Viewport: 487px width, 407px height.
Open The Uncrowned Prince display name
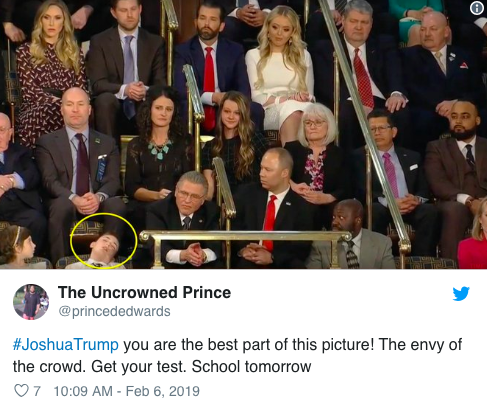point(144,293)
